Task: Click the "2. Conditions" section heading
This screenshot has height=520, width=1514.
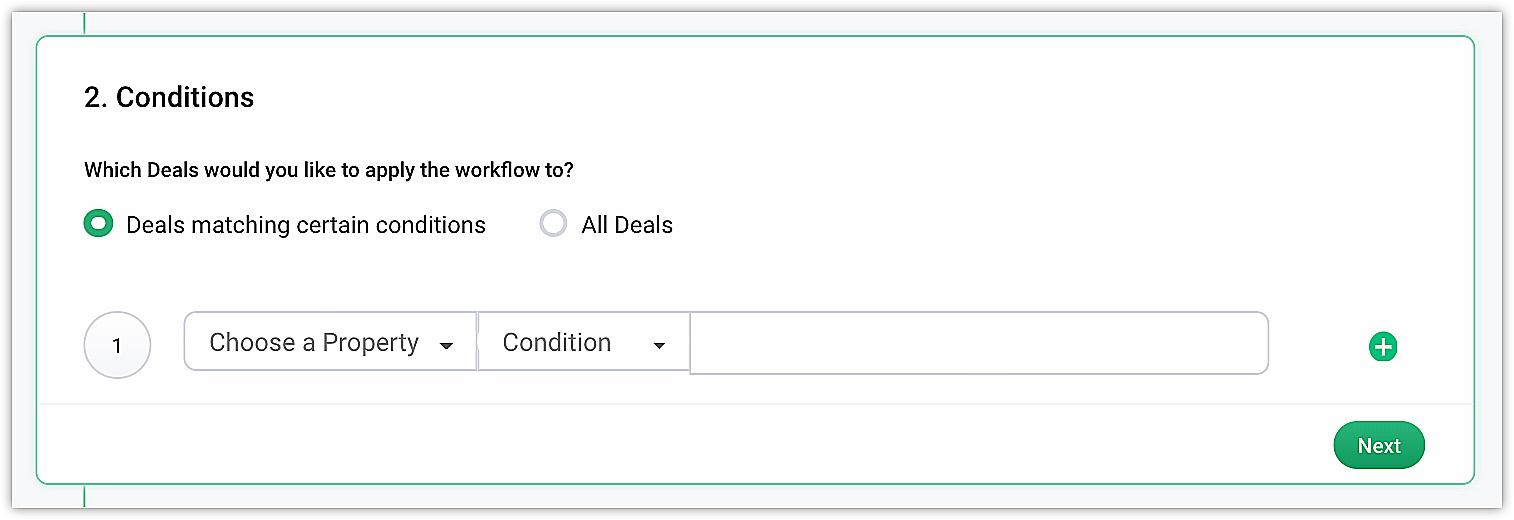Action: (169, 97)
